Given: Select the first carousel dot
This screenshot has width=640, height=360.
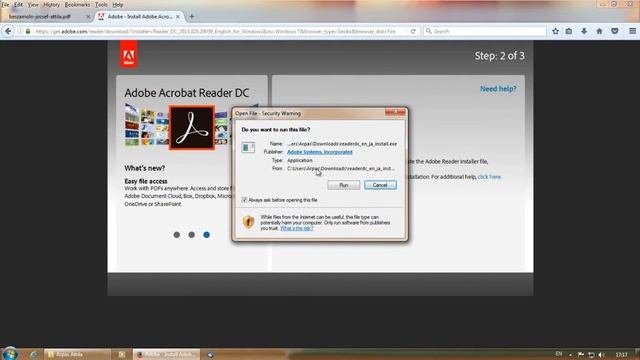Looking at the screenshot, I should tap(177, 235).
